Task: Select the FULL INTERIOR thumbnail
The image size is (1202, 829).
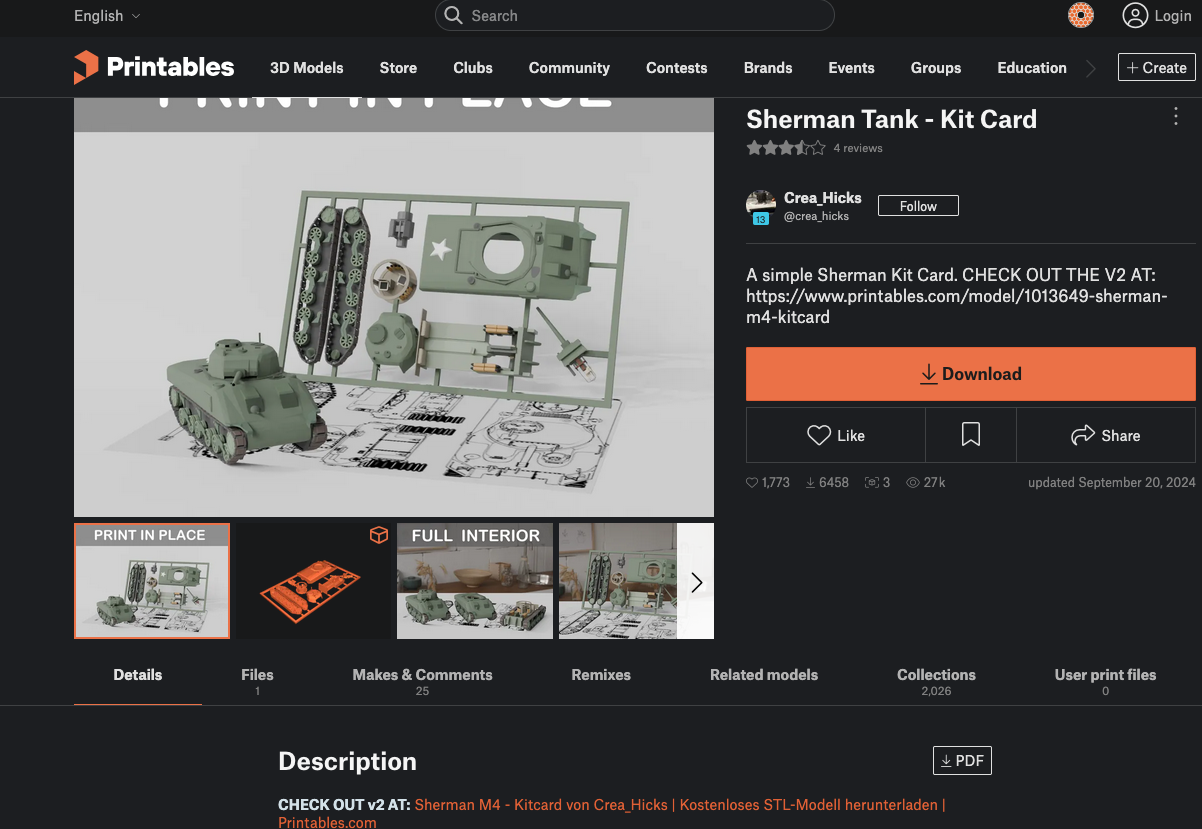Action: tap(475, 581)
